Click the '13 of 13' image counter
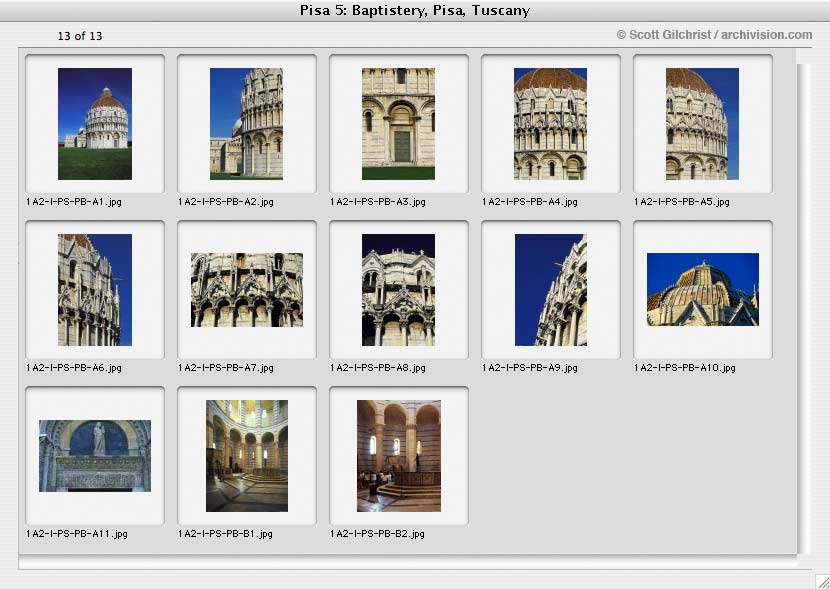The width and height of the screenshot is (830, 589). tap(80, 36)
